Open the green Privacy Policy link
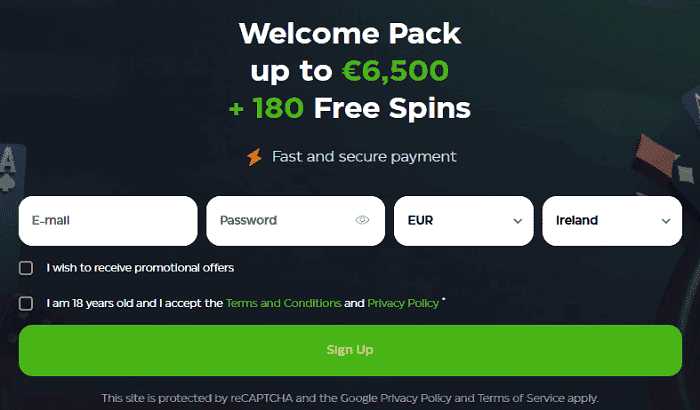Viewport: 700px width, 410px height. tap(403, 303)
